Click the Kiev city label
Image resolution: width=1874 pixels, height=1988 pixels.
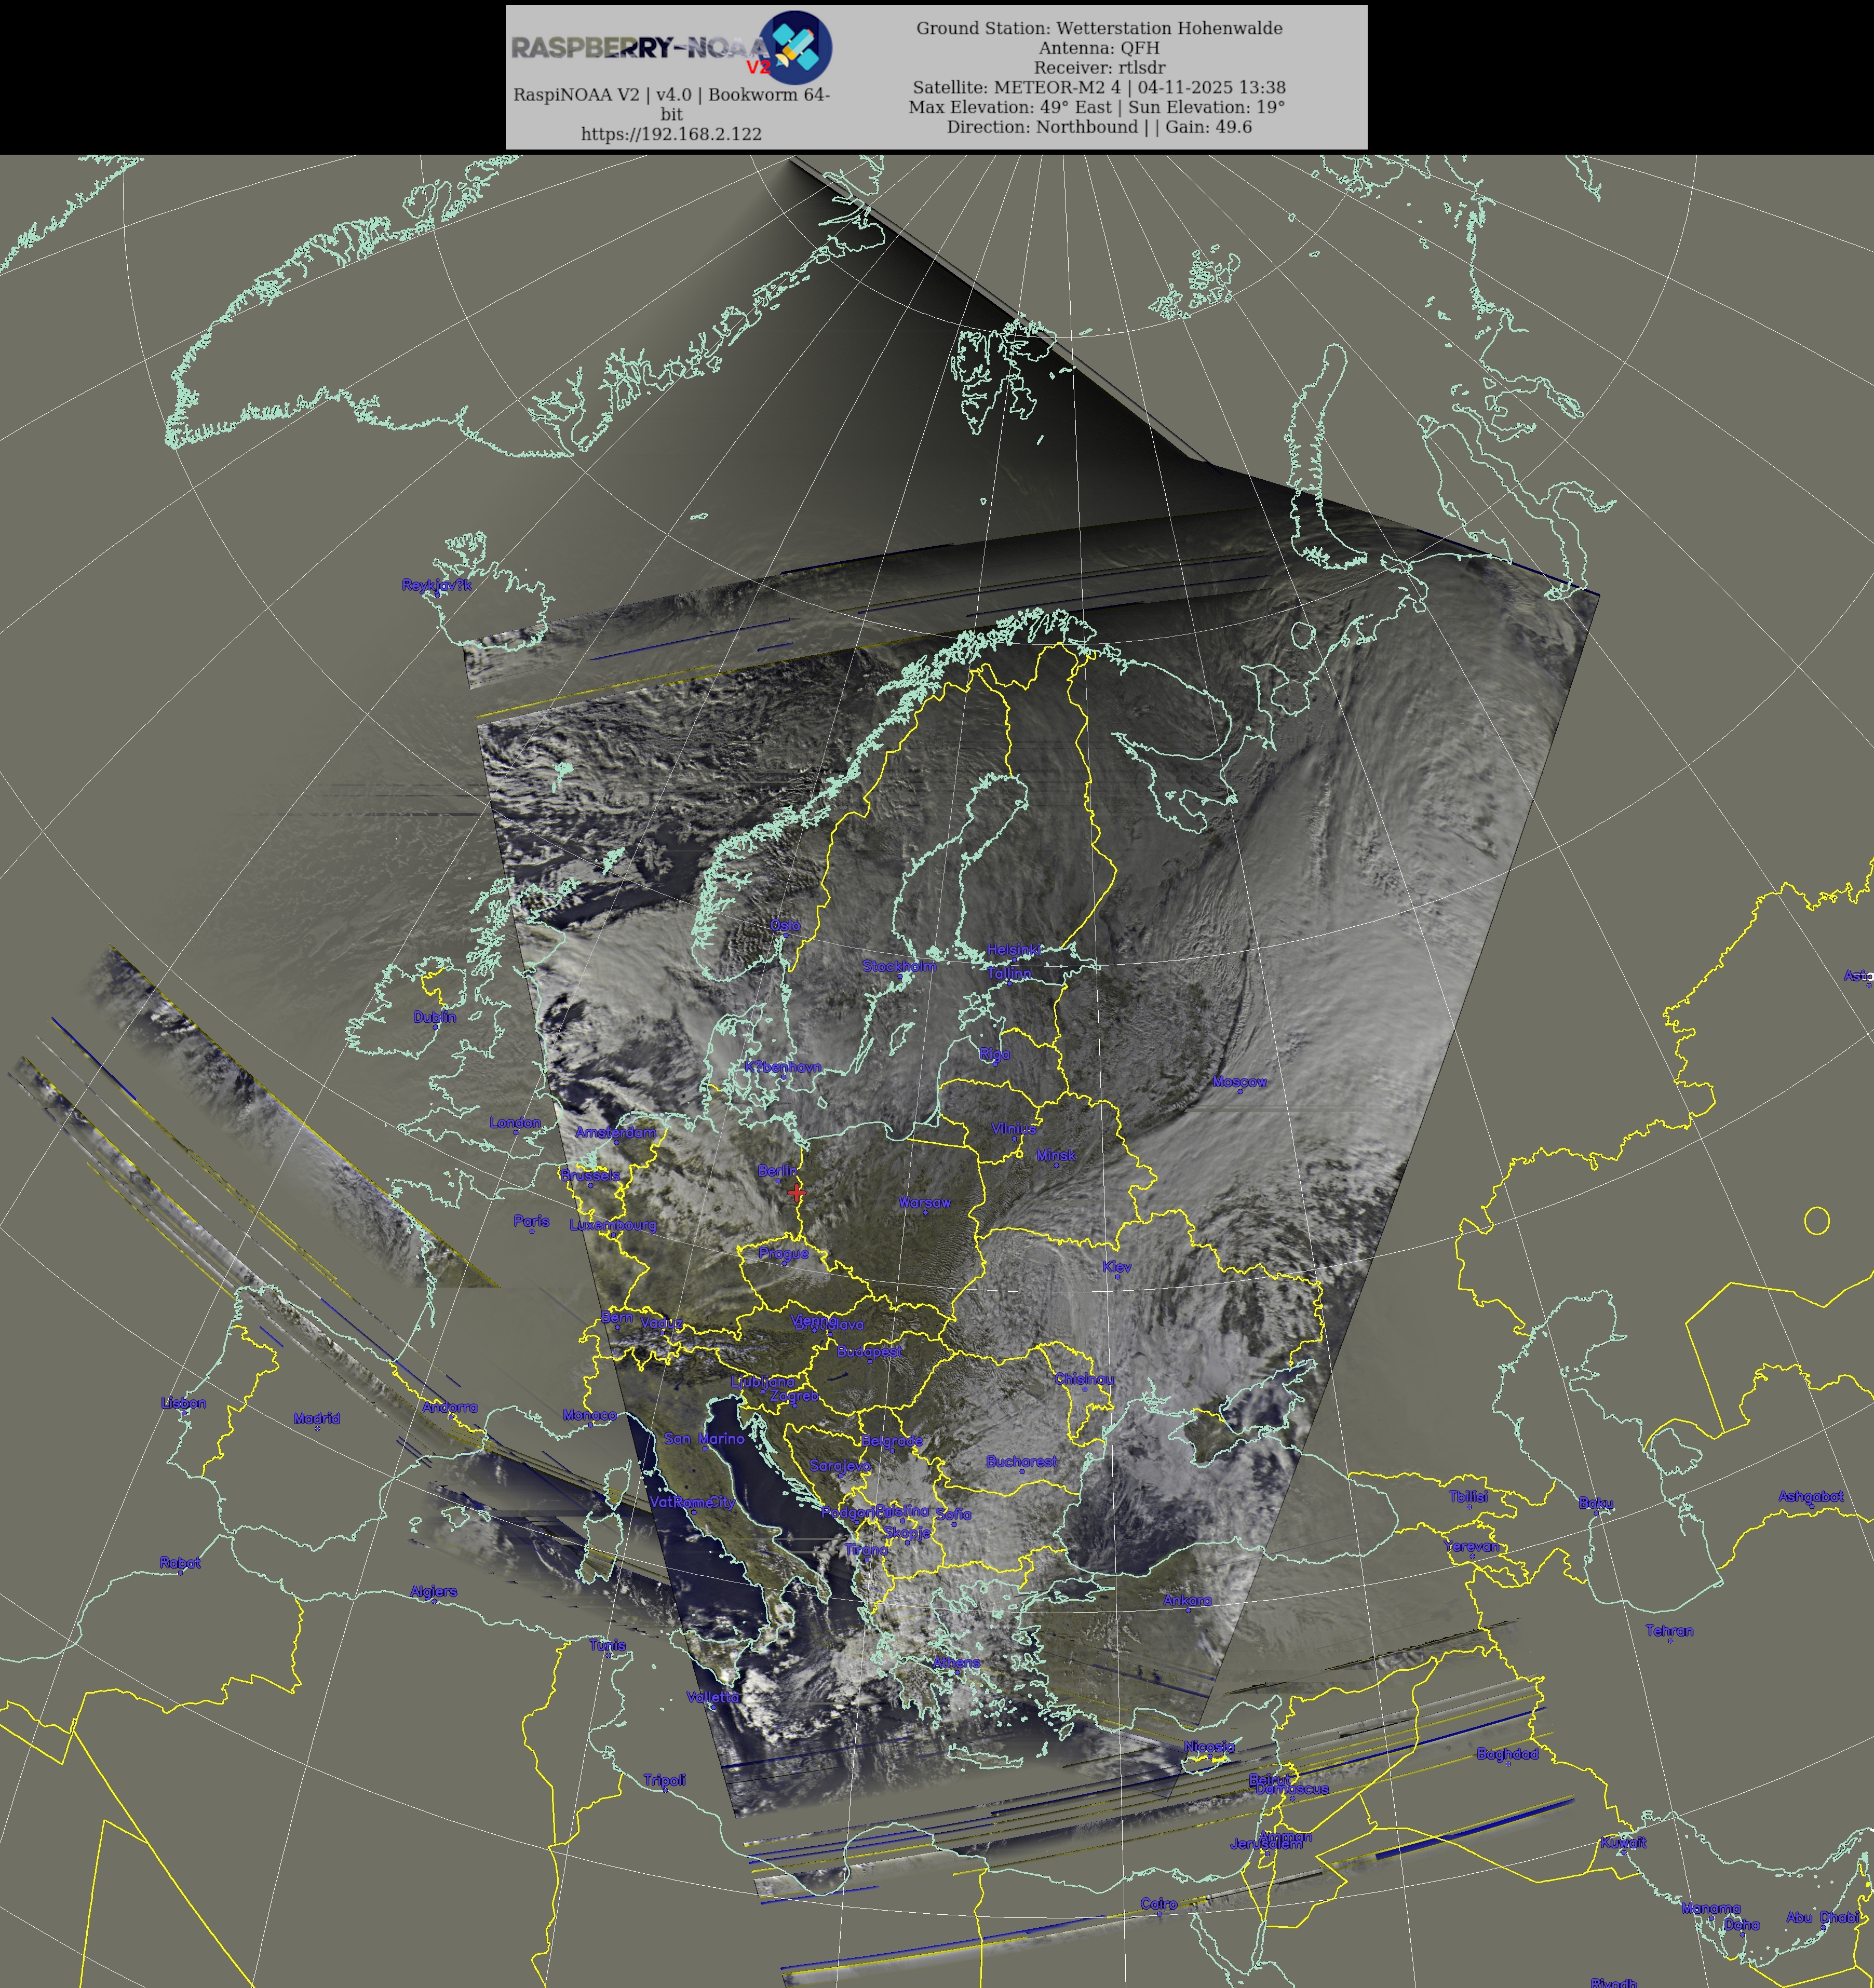[1117, 1267]
